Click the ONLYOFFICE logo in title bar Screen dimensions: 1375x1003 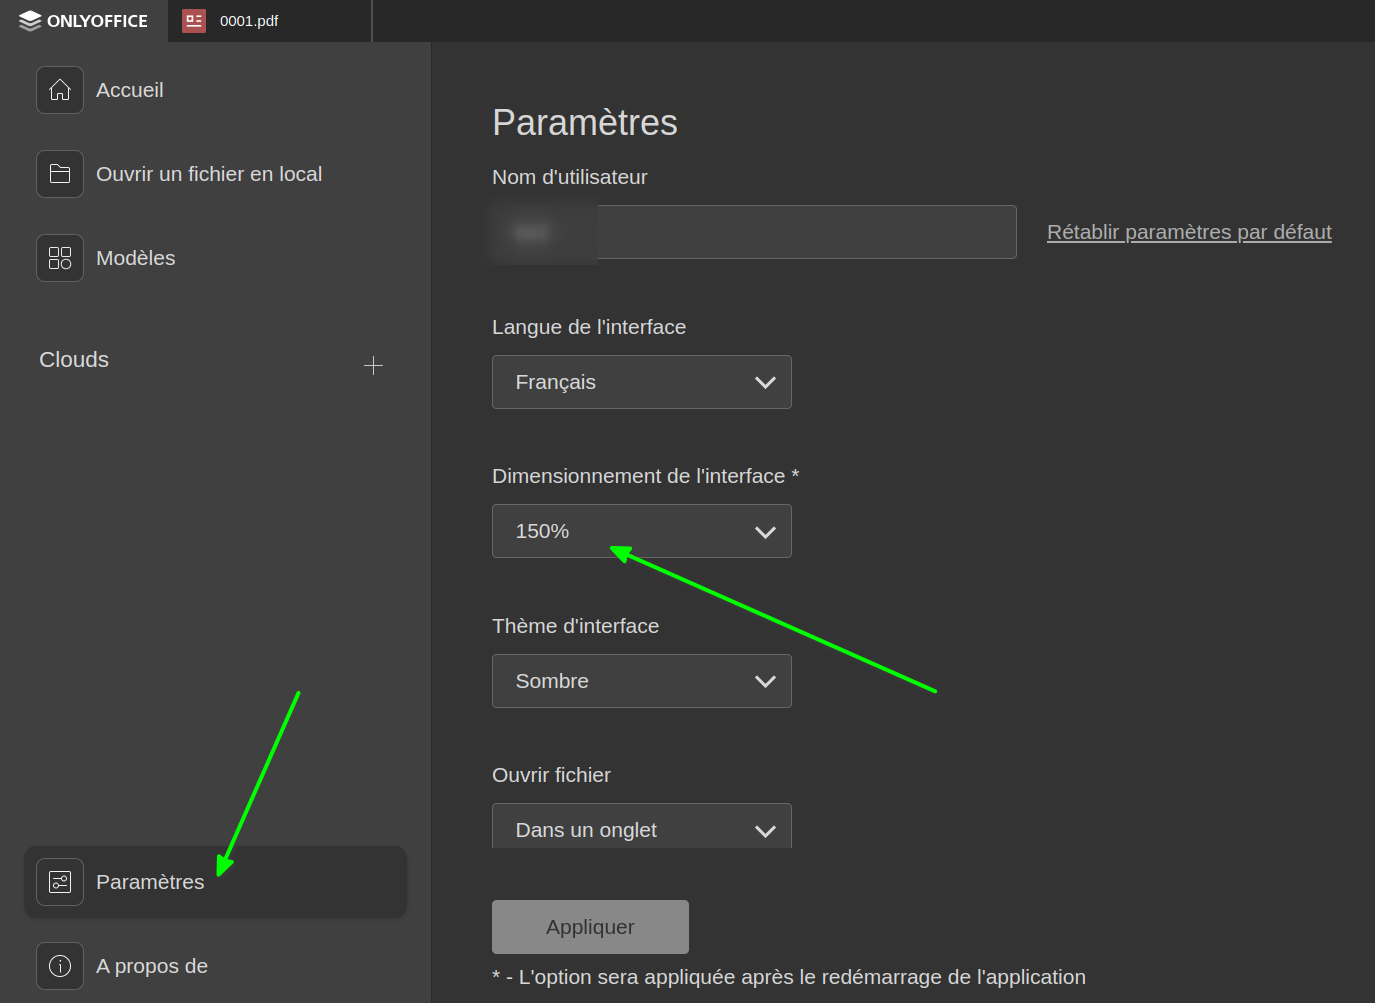84,21
